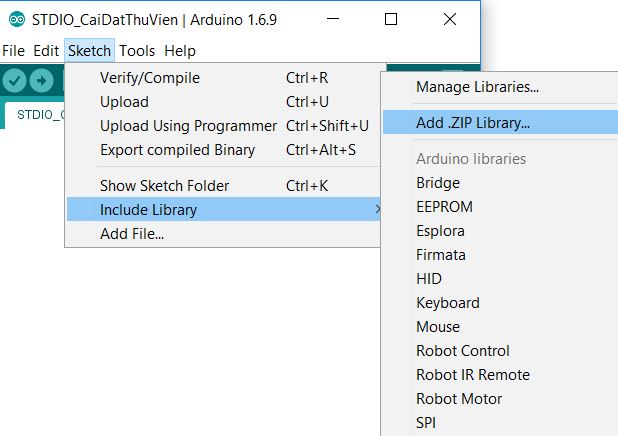Include the Esplora library
Screen dimensions: 618x436
(501, 231)
